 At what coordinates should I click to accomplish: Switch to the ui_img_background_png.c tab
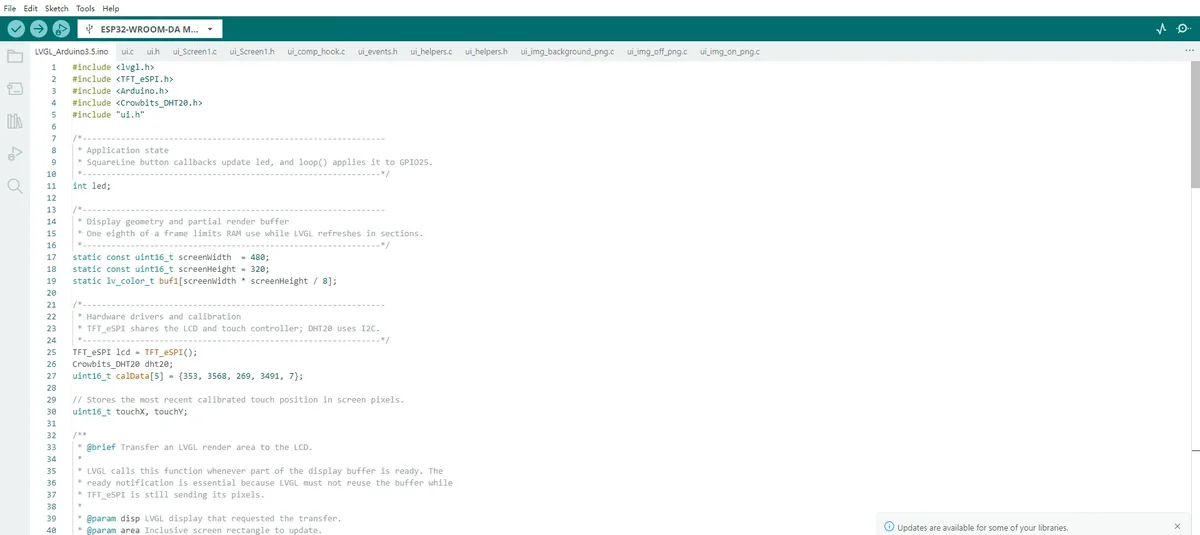click(568, 51)
